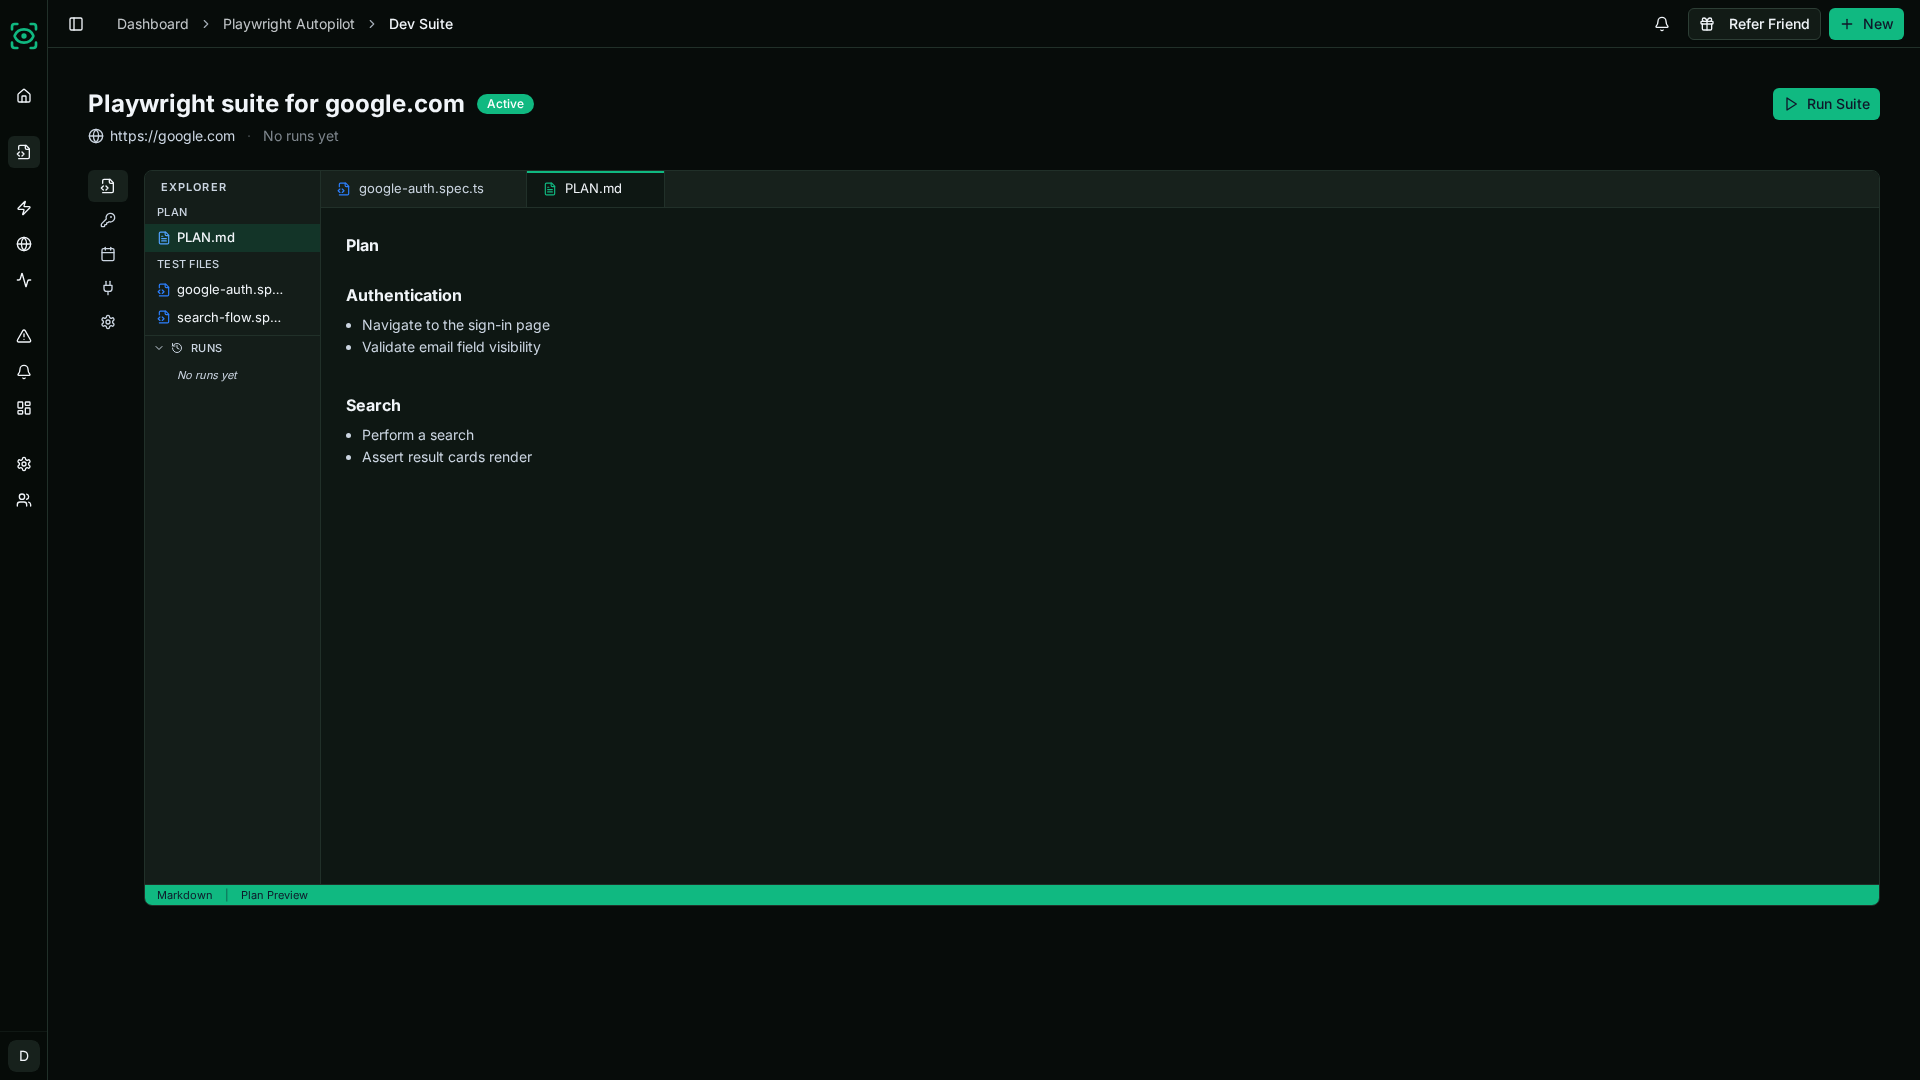Click the Authentication heading
The image size is (1920, 1080).
pos(404,295)
